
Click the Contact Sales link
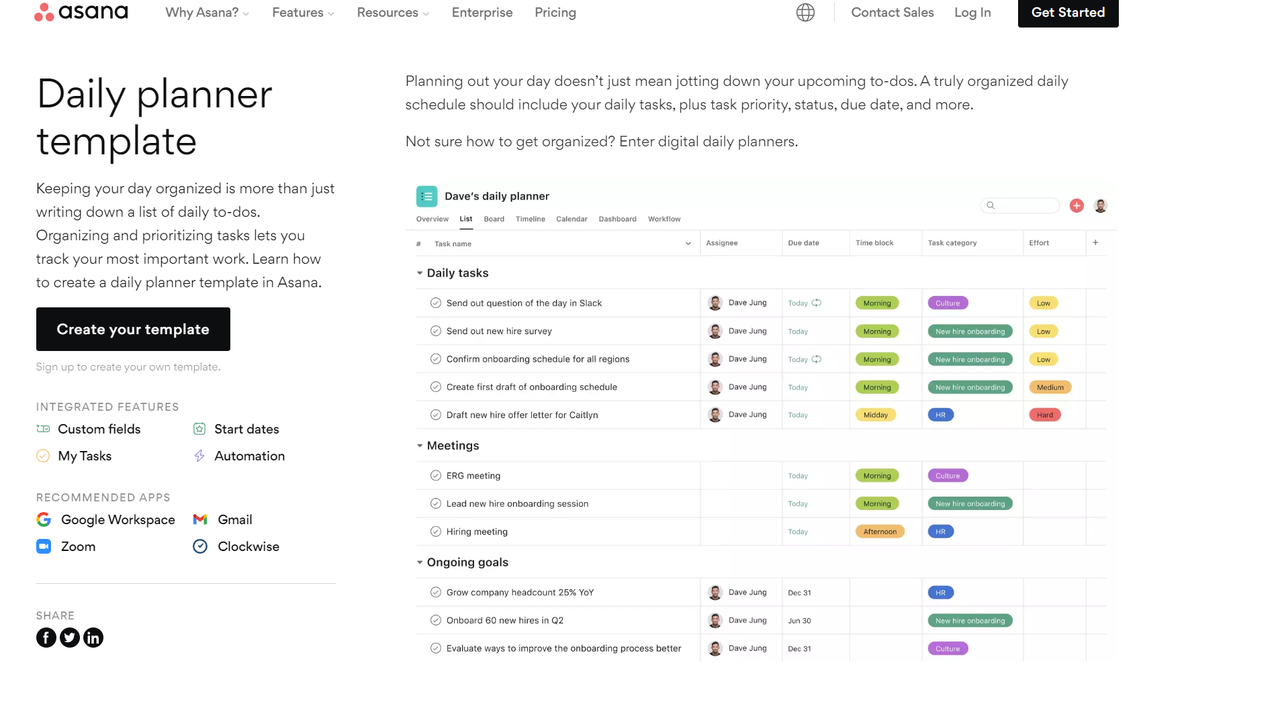tap(892, 13)
